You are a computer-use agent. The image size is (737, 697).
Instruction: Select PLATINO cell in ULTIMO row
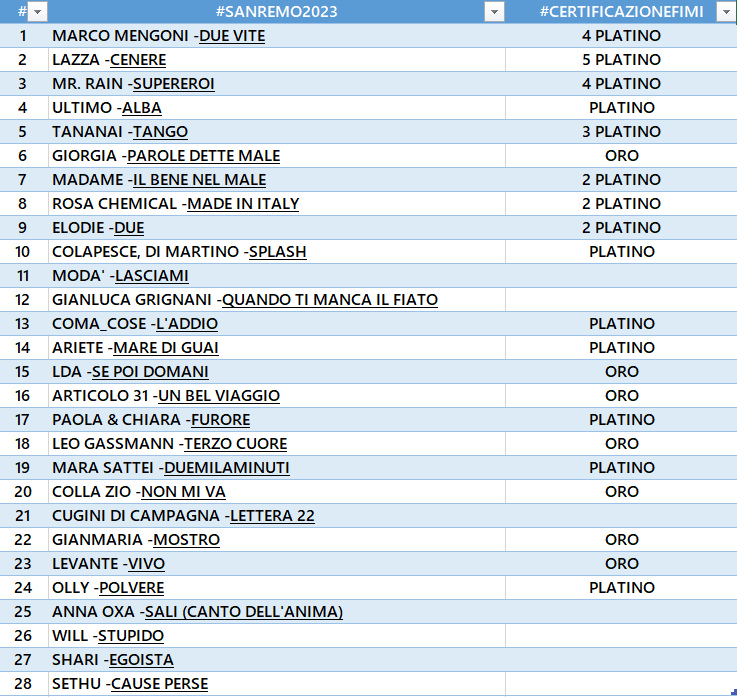point(621,108)
